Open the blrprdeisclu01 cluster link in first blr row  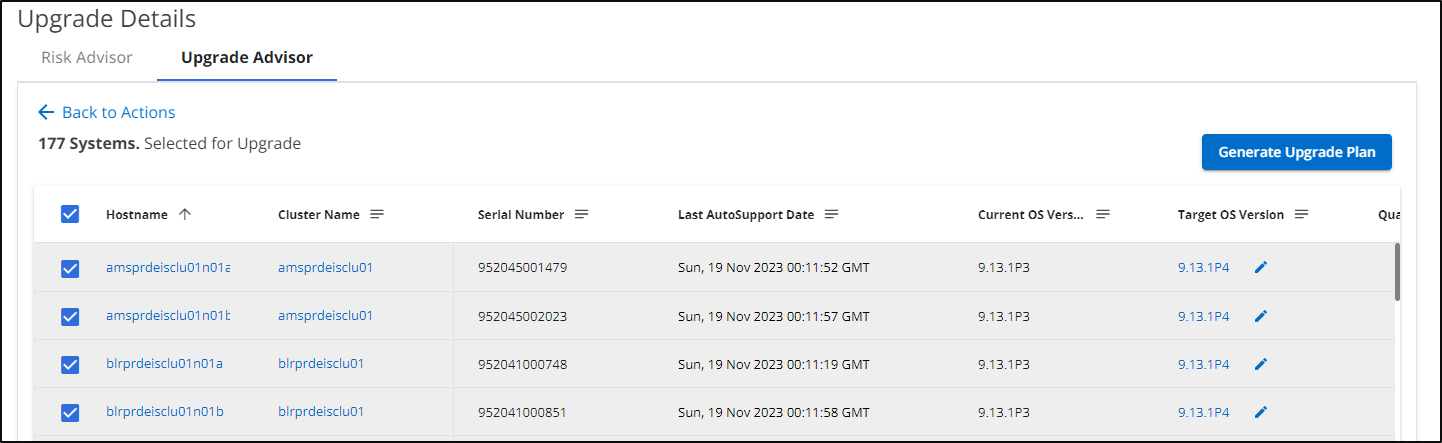[x=321, y=364]
